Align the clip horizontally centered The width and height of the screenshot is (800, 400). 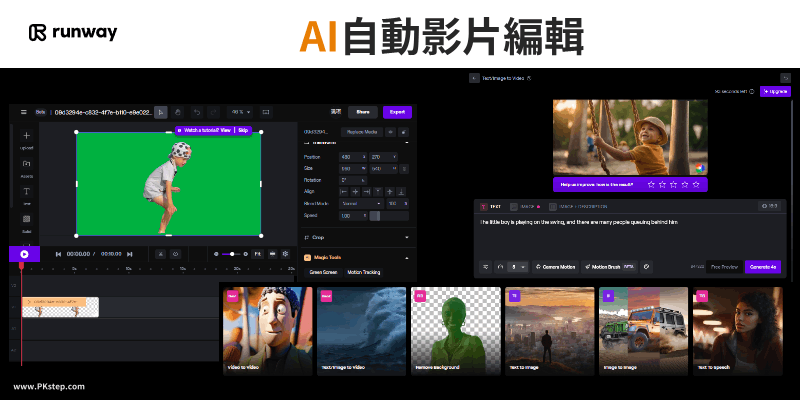click(x=356, y=192)
